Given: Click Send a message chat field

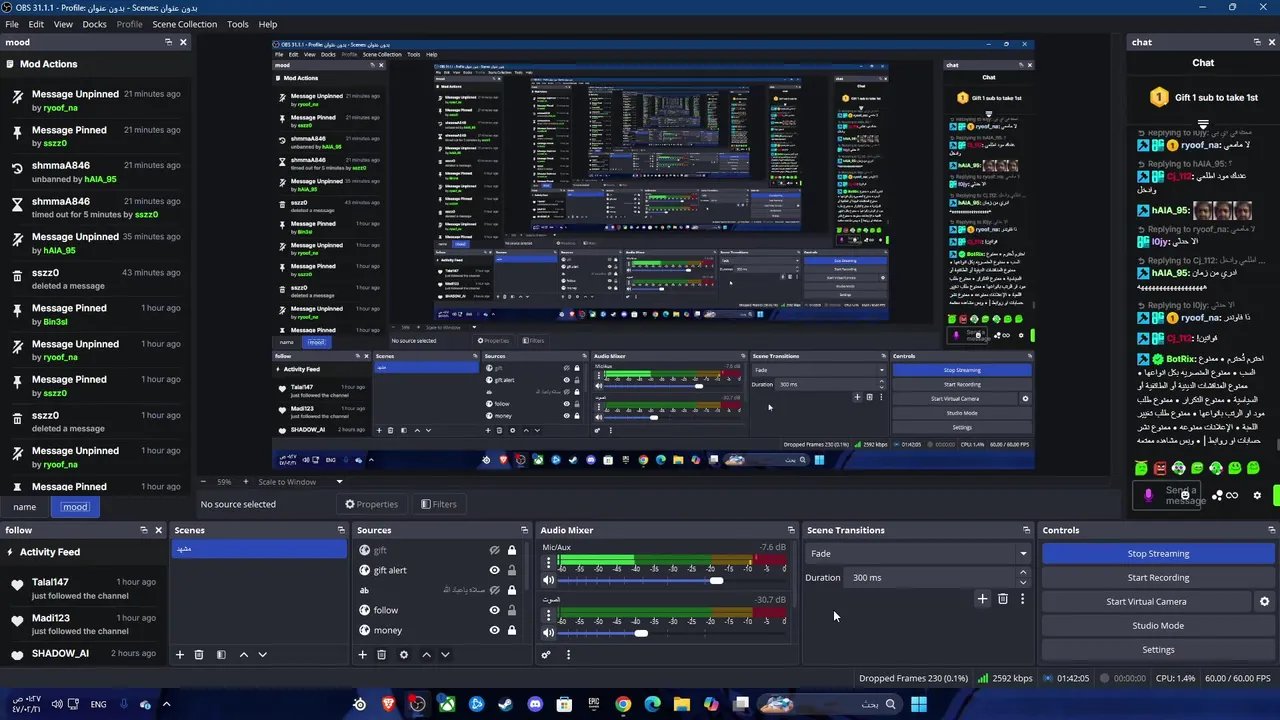Looking at the screenshot, I should pyautogui.click(x=1166, y=495).
